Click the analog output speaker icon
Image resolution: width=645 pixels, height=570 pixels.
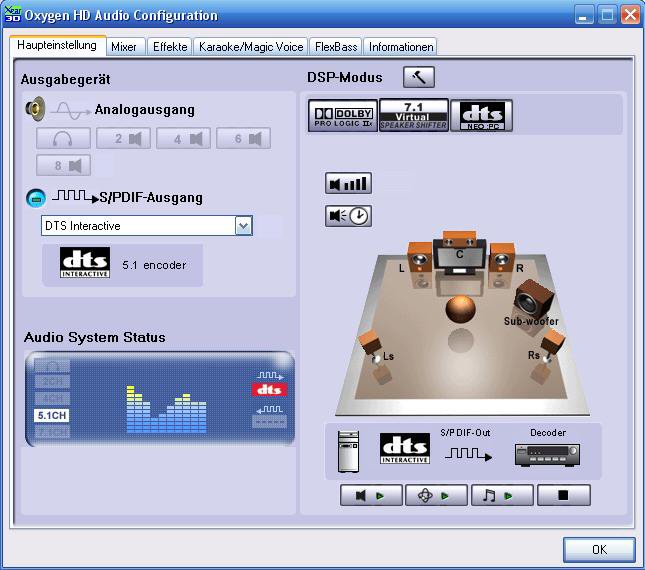(x=35, y=109)
